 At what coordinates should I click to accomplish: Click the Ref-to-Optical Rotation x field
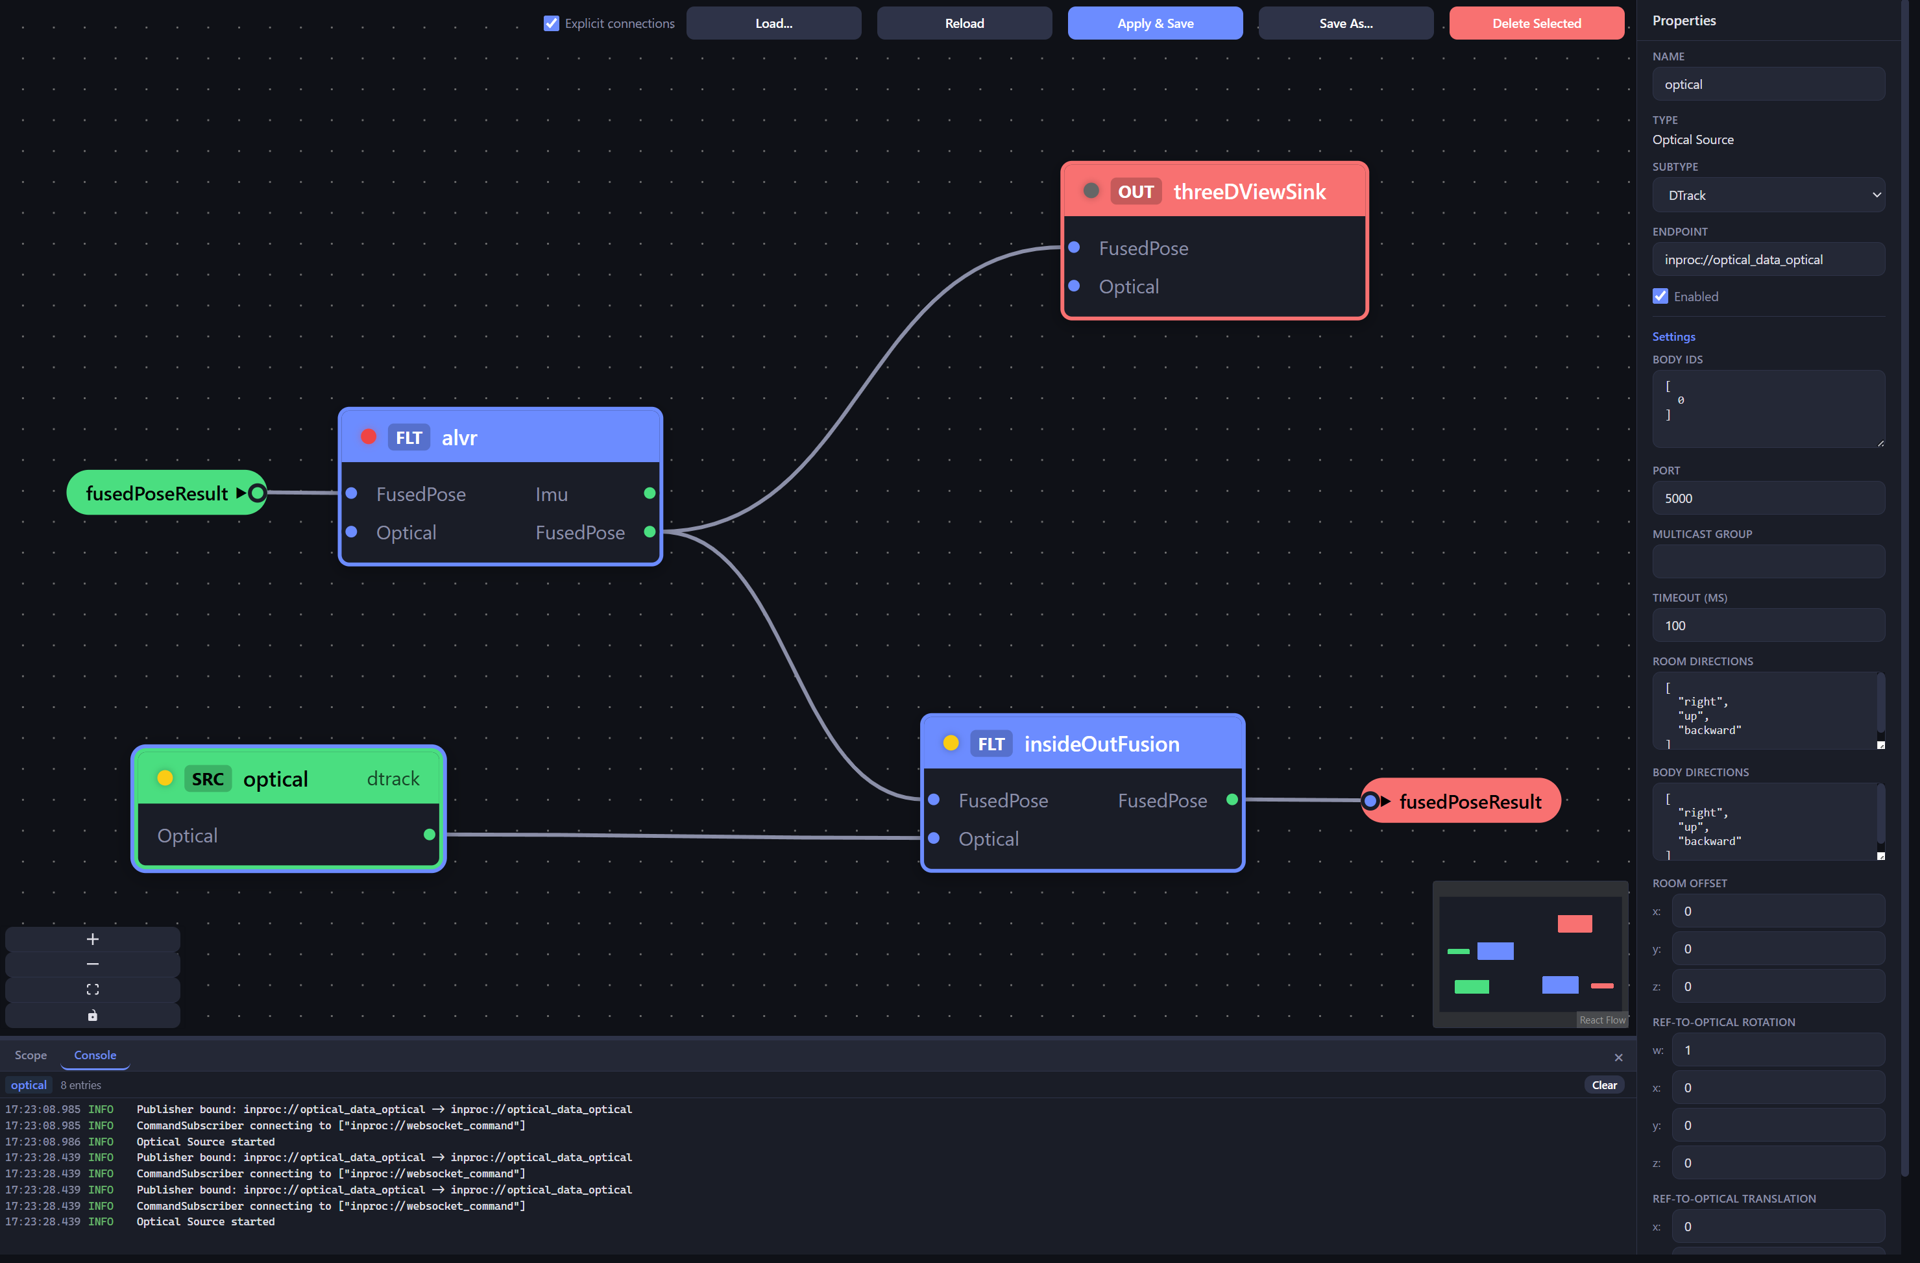pyautogui.click(x=1778, y=1087)
